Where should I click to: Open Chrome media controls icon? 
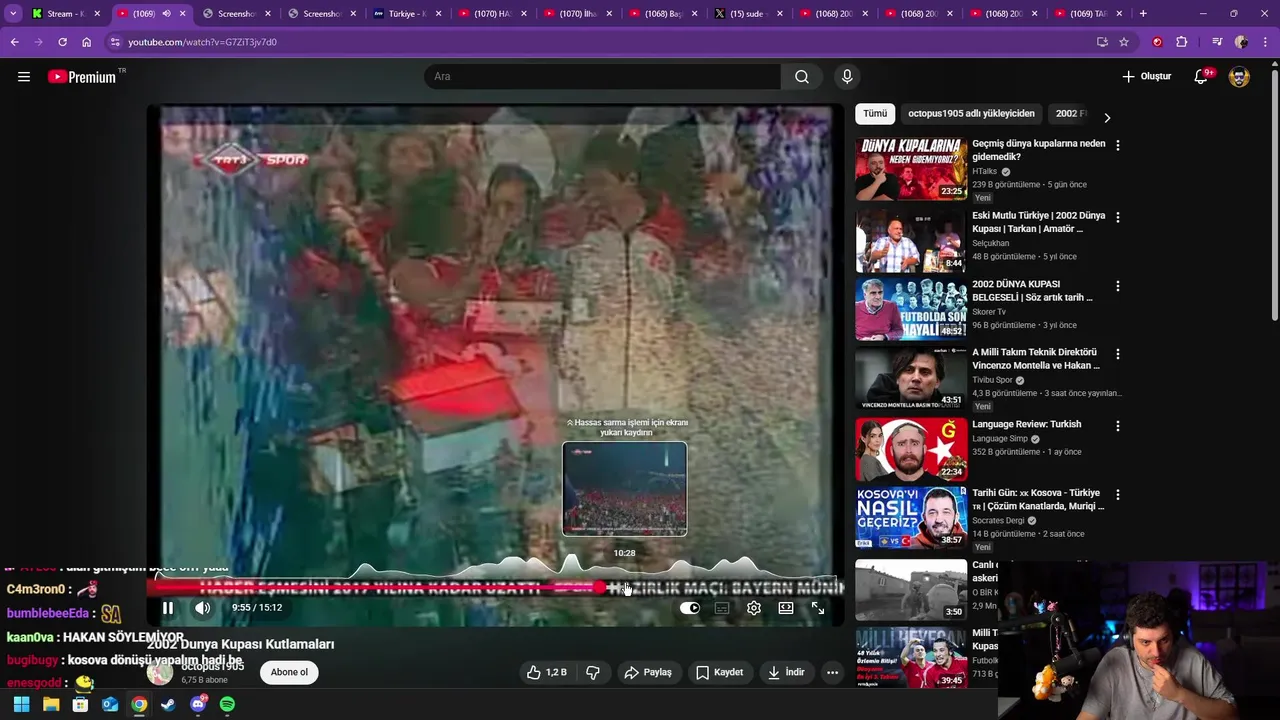point(1216,42)
